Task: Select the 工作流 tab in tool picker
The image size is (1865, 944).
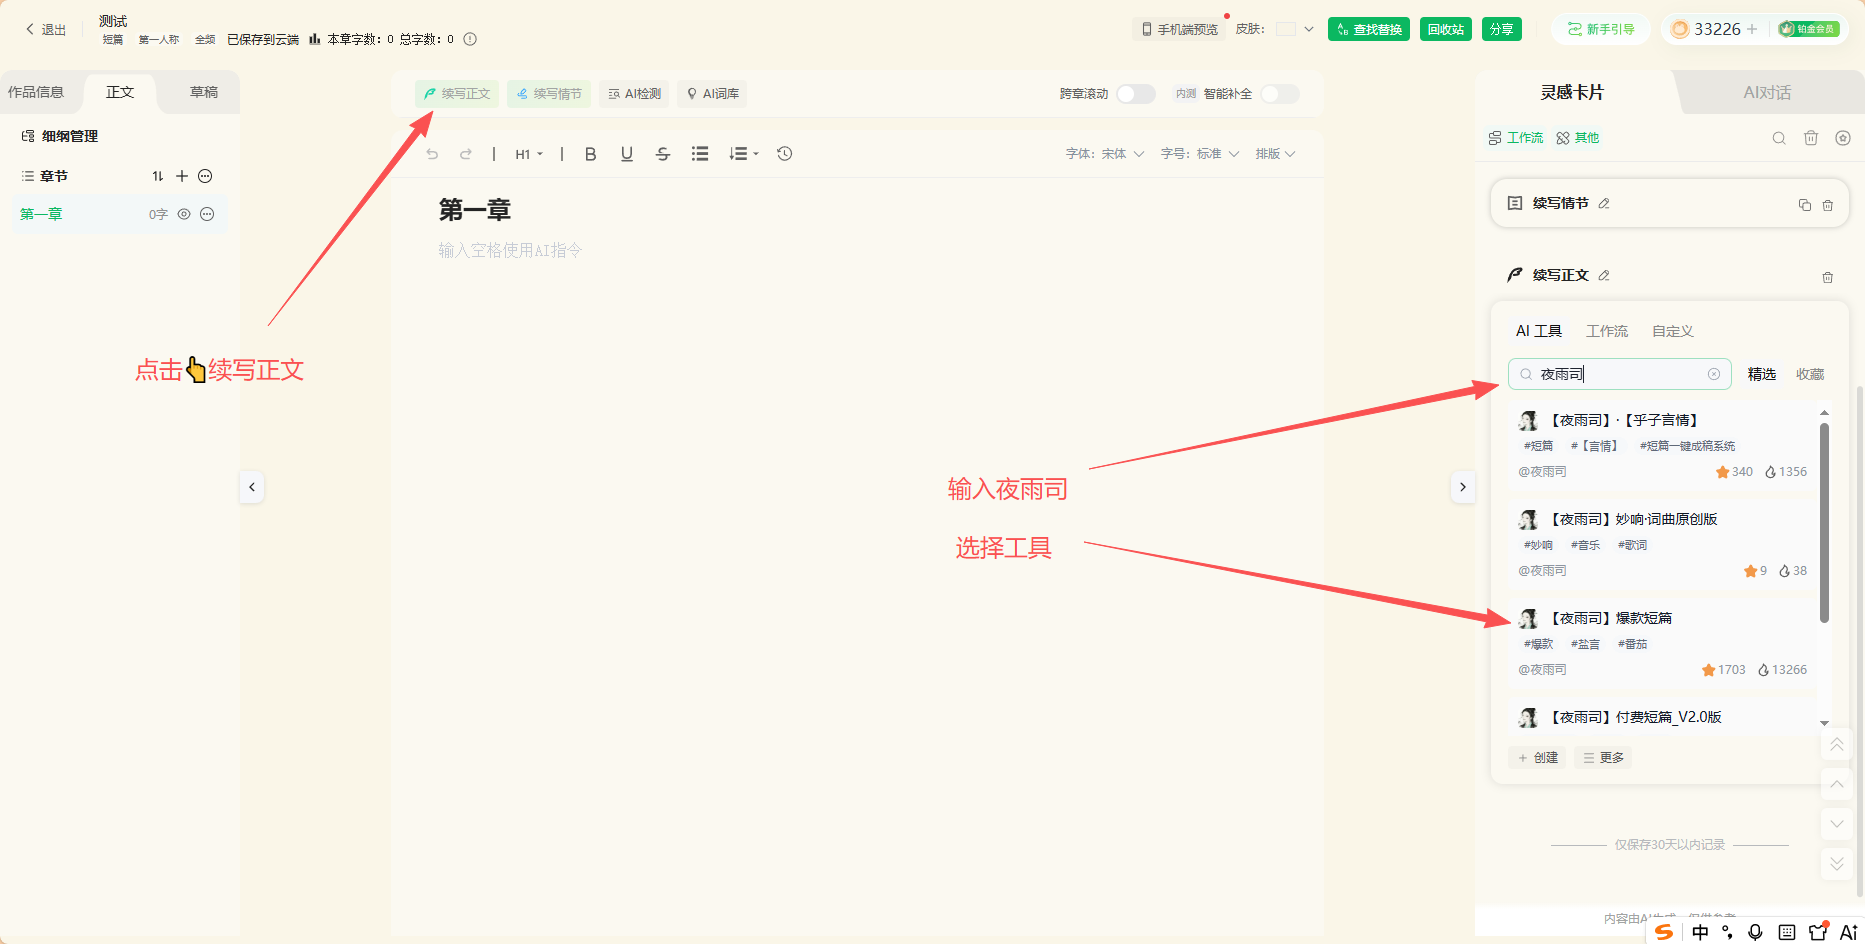Action: coord(1607,331)
